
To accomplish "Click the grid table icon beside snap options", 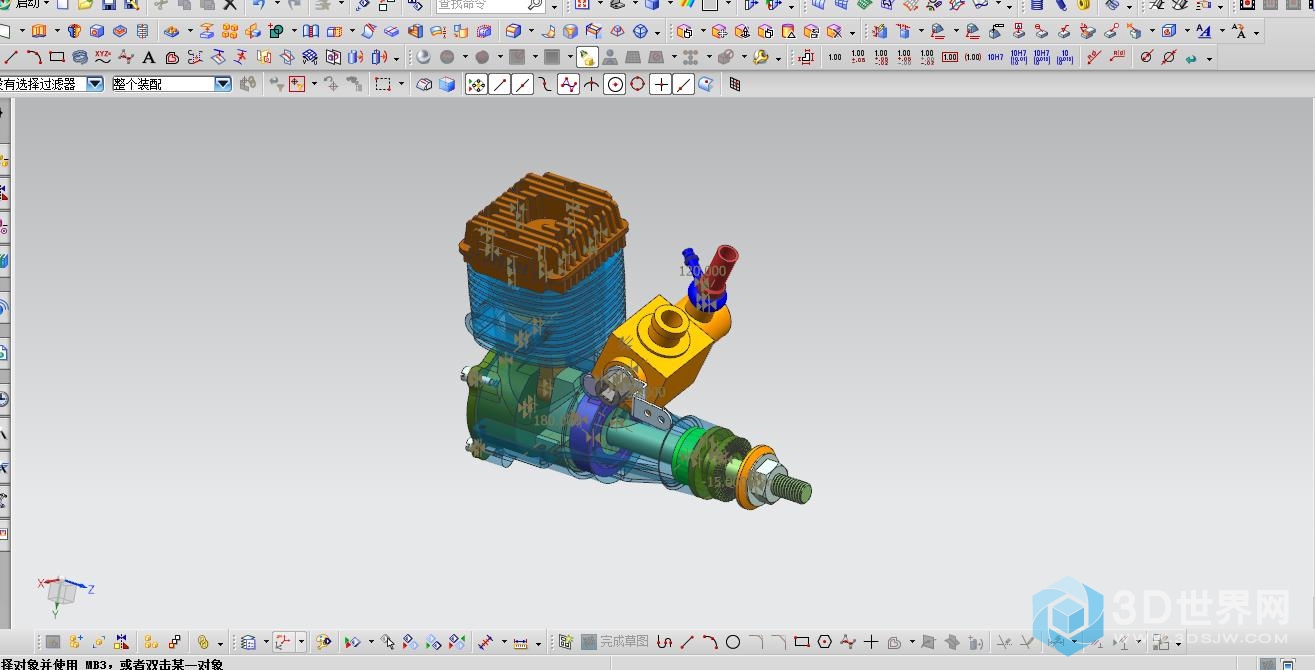I will click(735, 85).
